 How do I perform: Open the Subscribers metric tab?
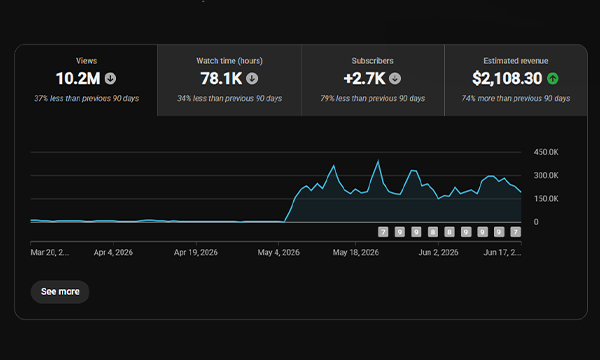tap(373, 80)
